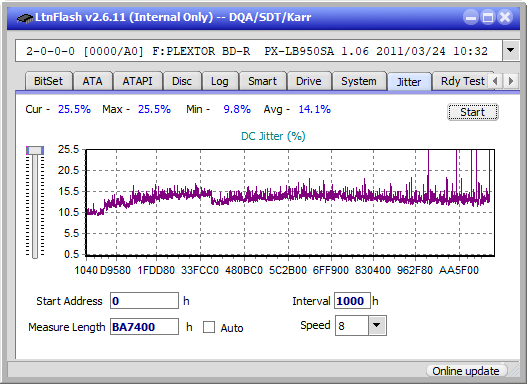
Task: Close the LtnFlash window
Action: tap(505, 17)
